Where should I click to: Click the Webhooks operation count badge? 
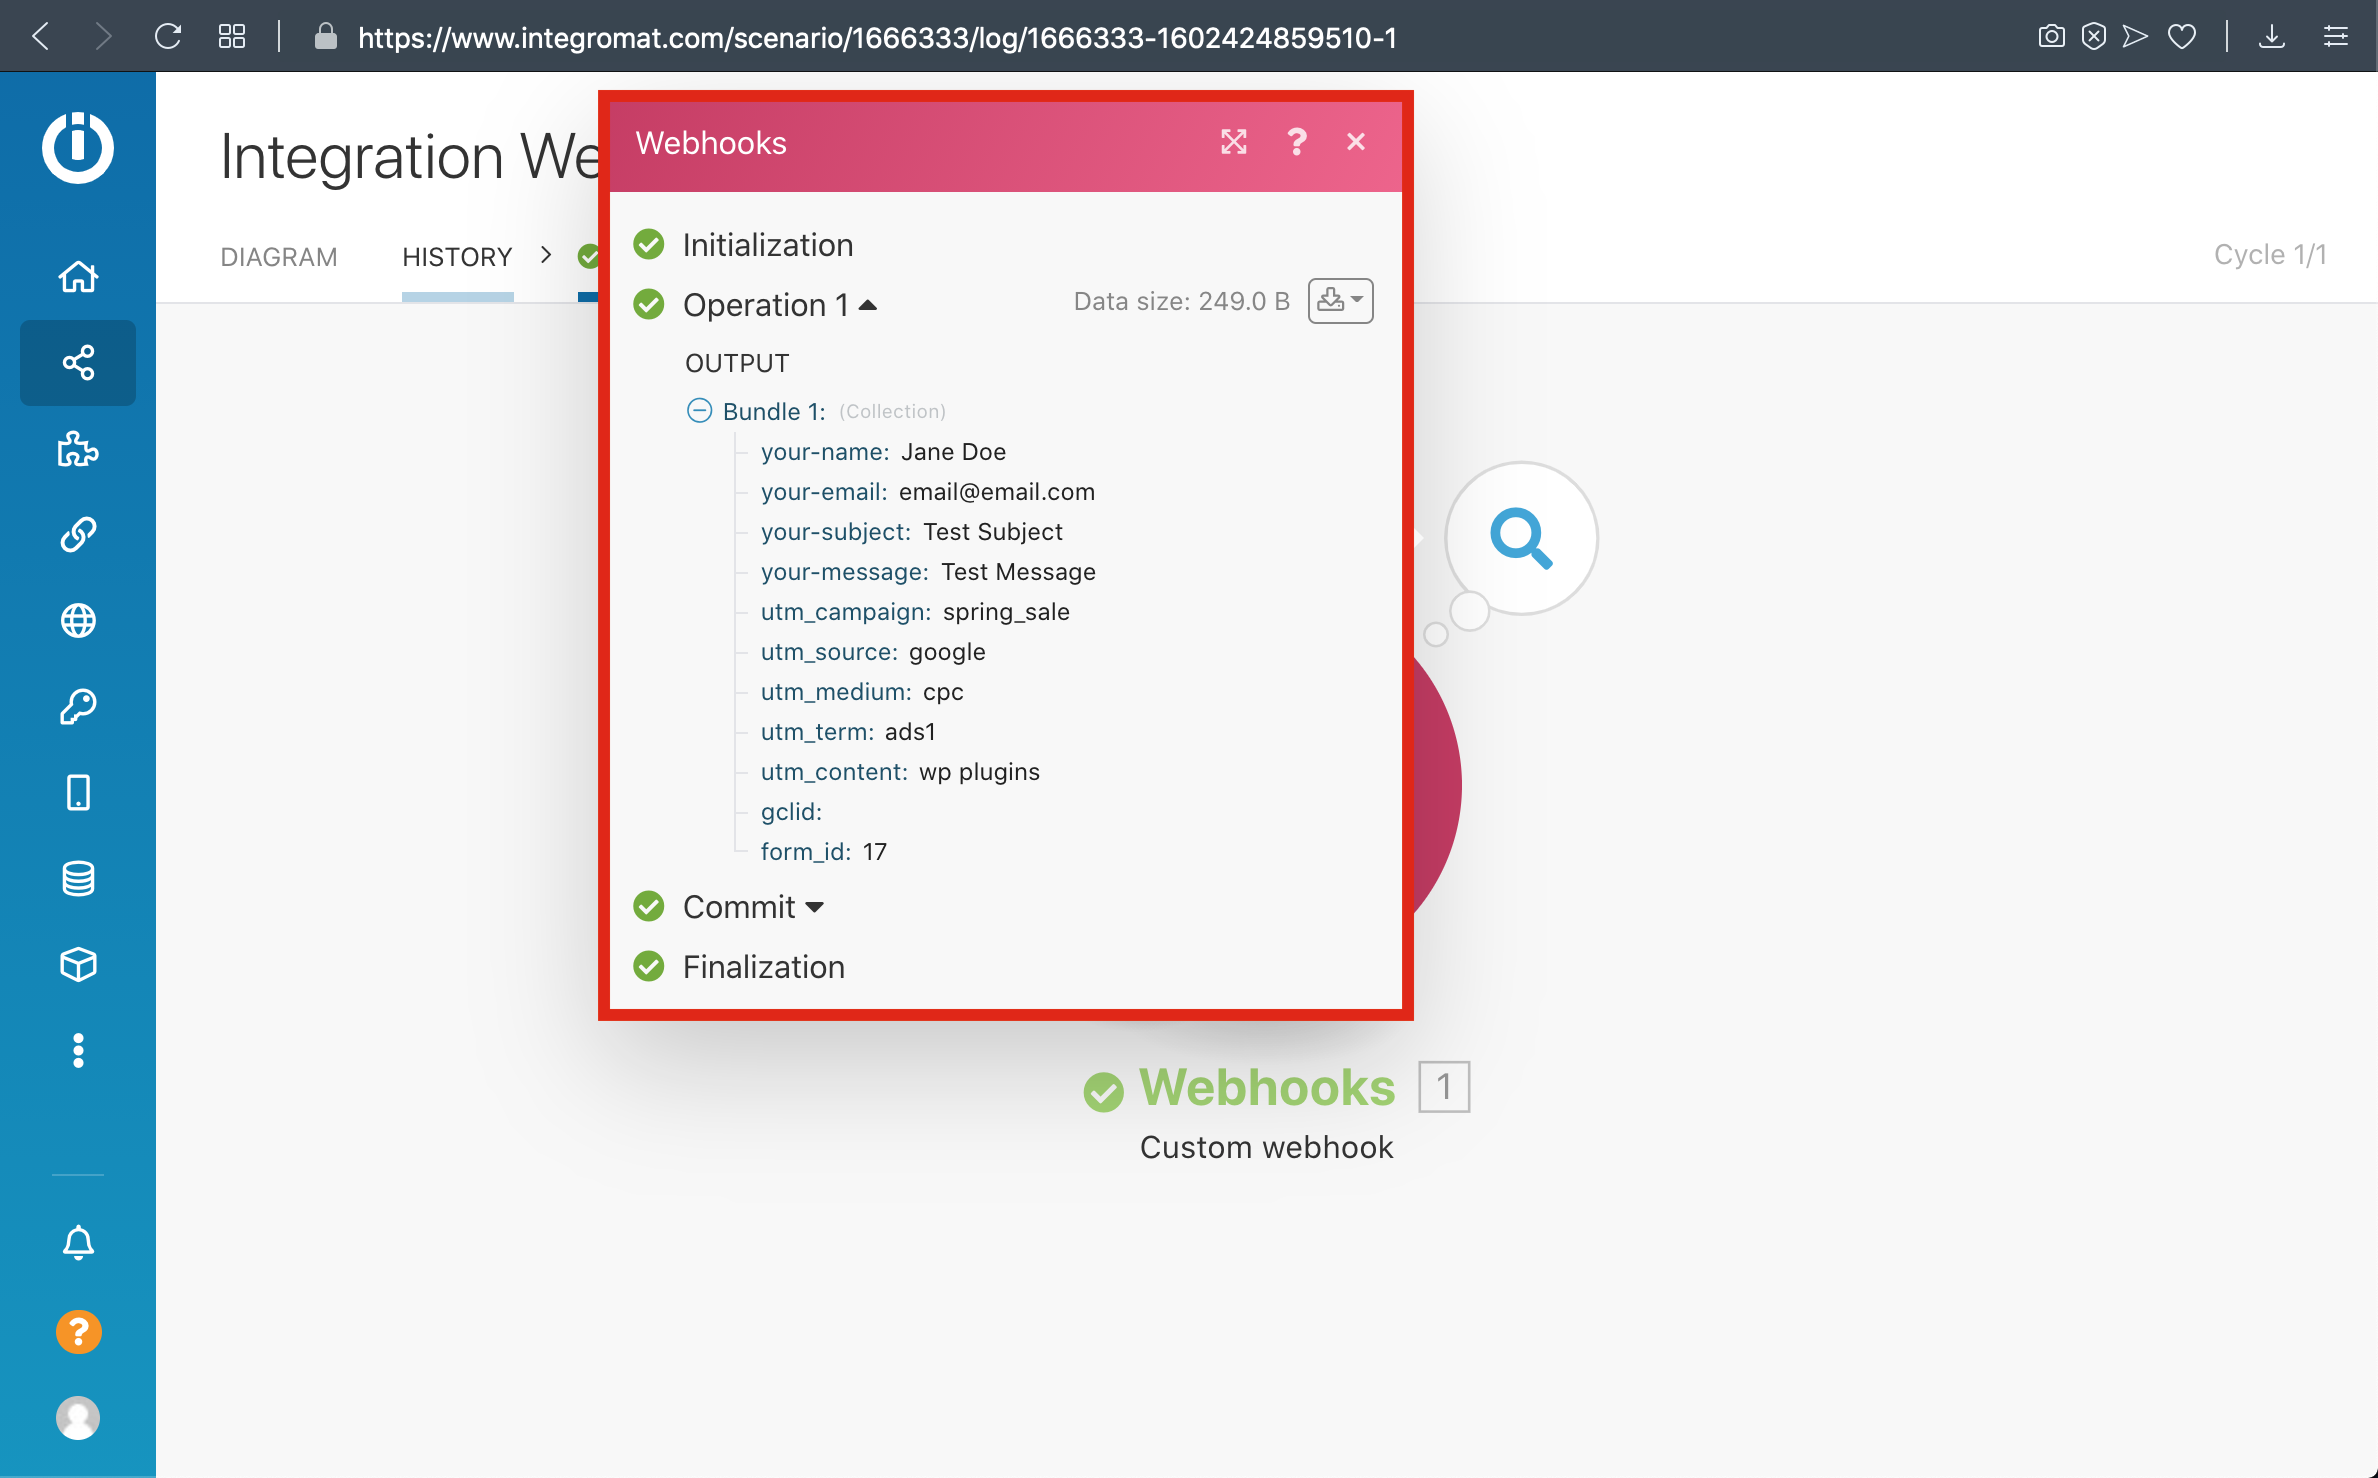[x=1443, y=1087]
